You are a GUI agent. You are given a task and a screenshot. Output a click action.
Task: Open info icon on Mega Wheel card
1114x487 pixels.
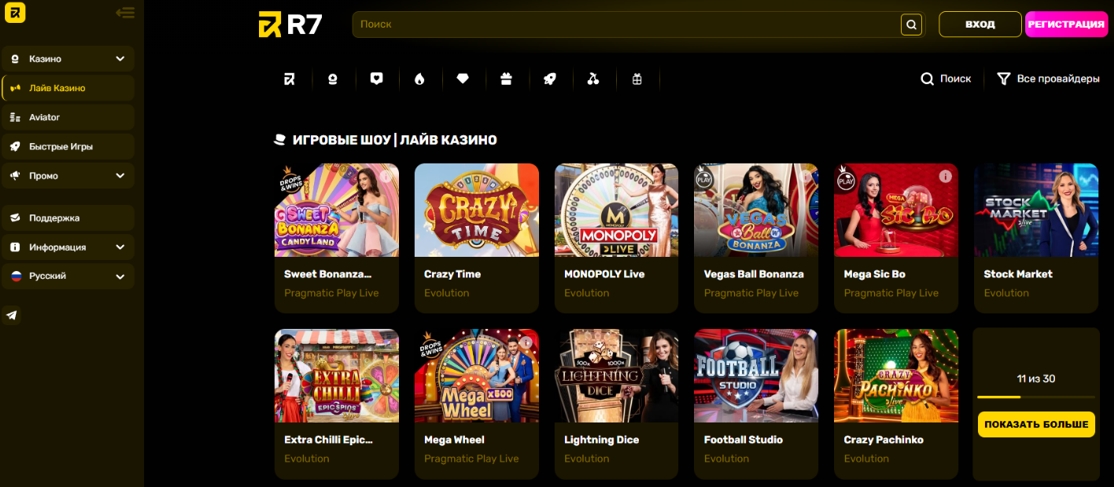point(526,341)
